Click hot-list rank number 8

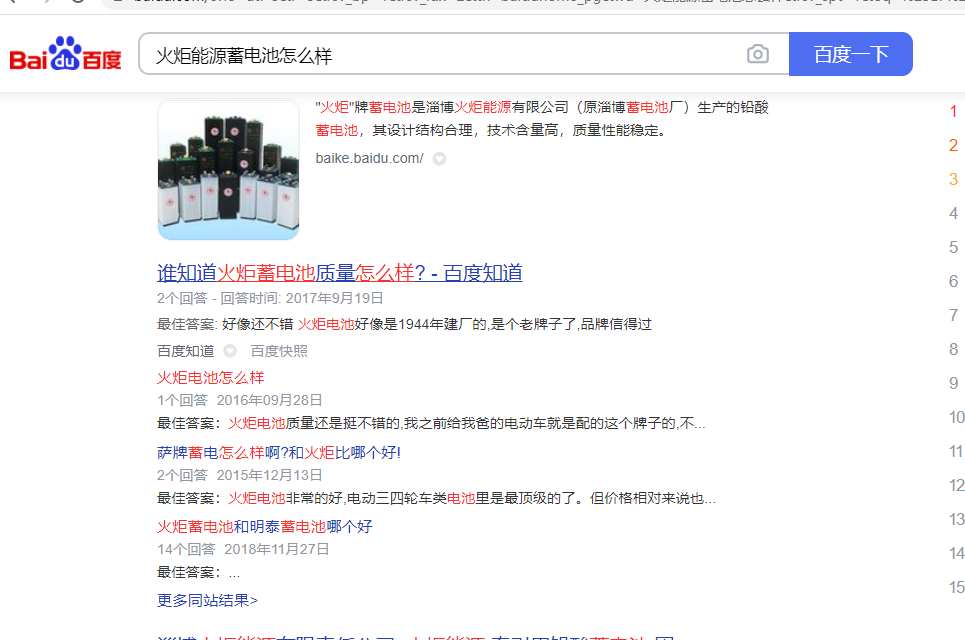pyautogui.click(x=953, y=349)
